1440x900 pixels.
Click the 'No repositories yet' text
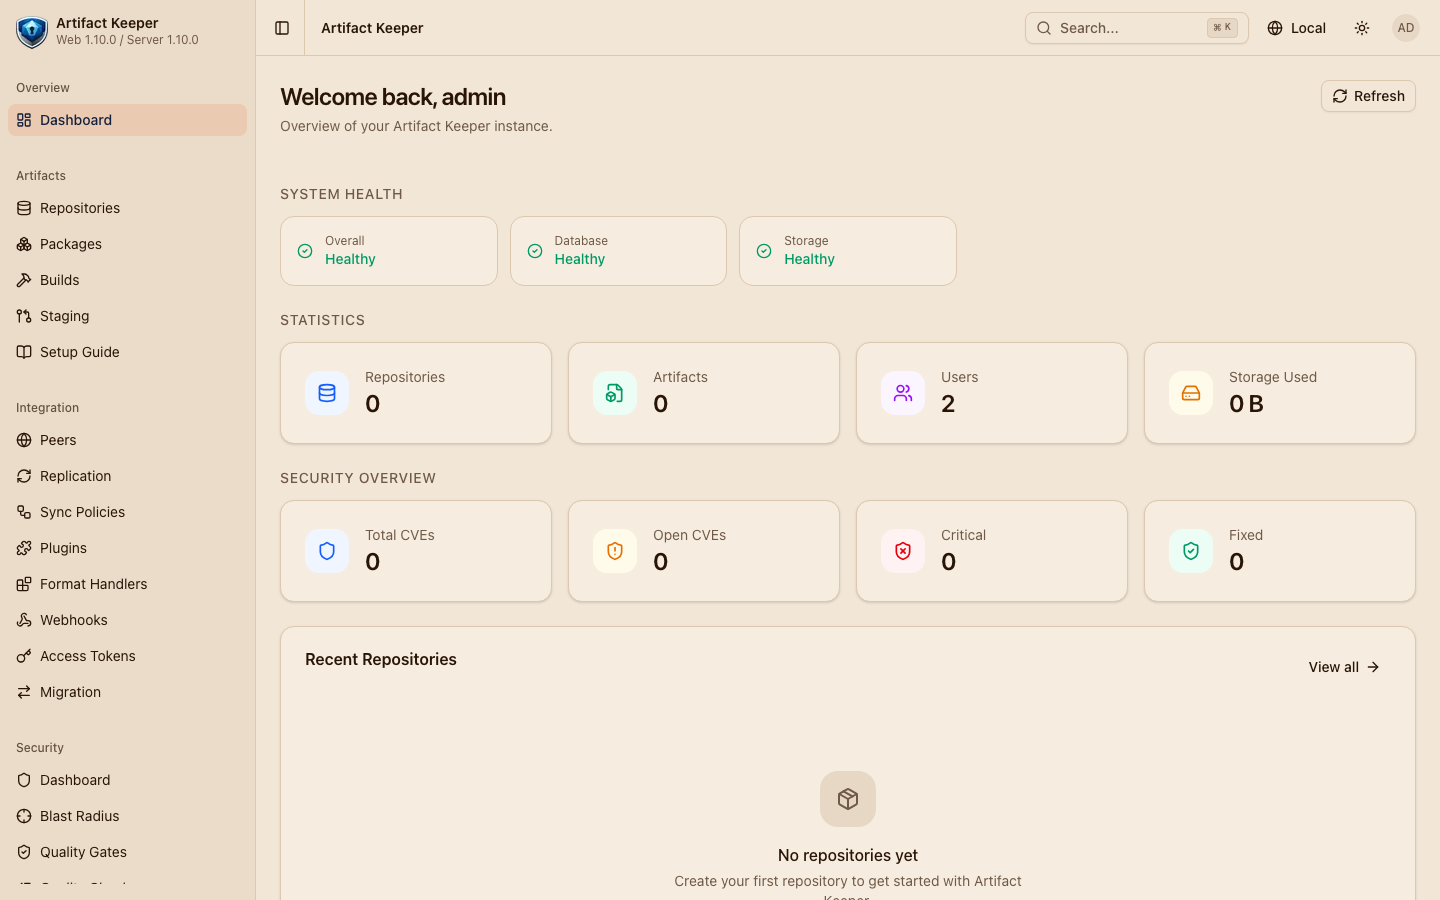pyautogui.click(x=848, y=855)
